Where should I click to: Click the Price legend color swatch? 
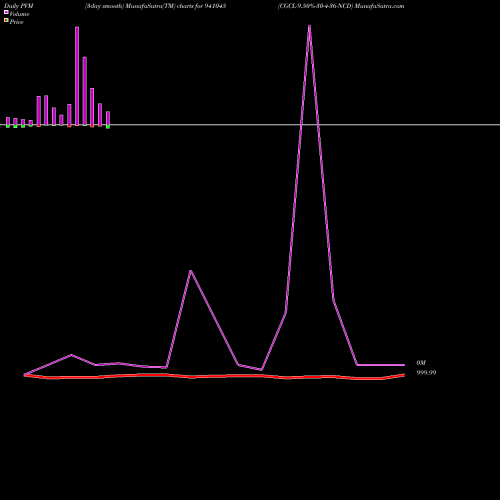[6, 21]
